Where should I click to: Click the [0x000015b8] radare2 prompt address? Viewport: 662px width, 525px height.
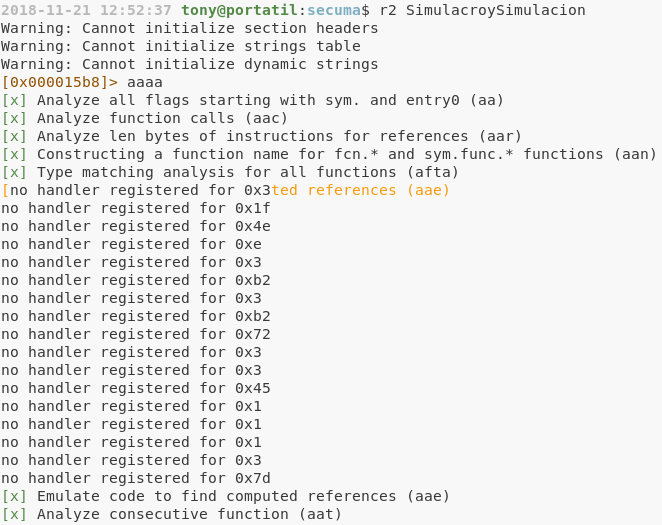click(55, 82)
